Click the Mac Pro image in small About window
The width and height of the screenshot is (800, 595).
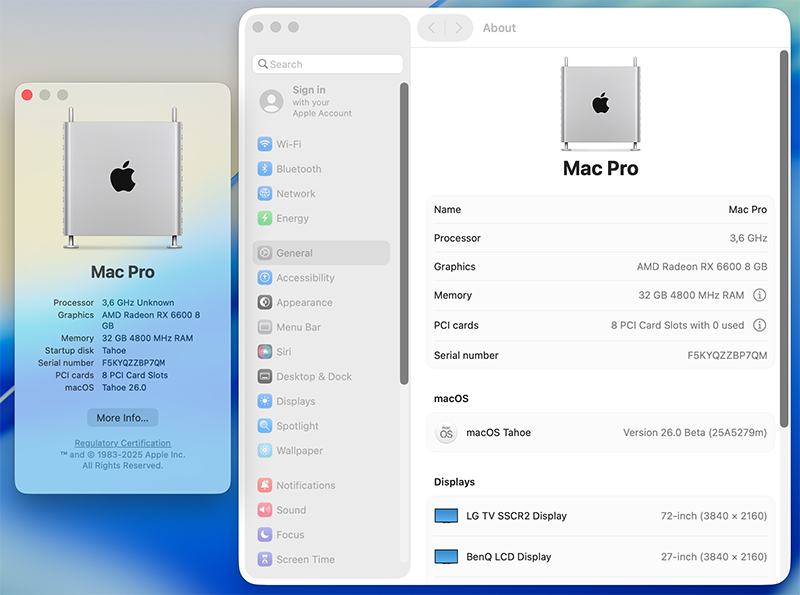coord(122,178)
